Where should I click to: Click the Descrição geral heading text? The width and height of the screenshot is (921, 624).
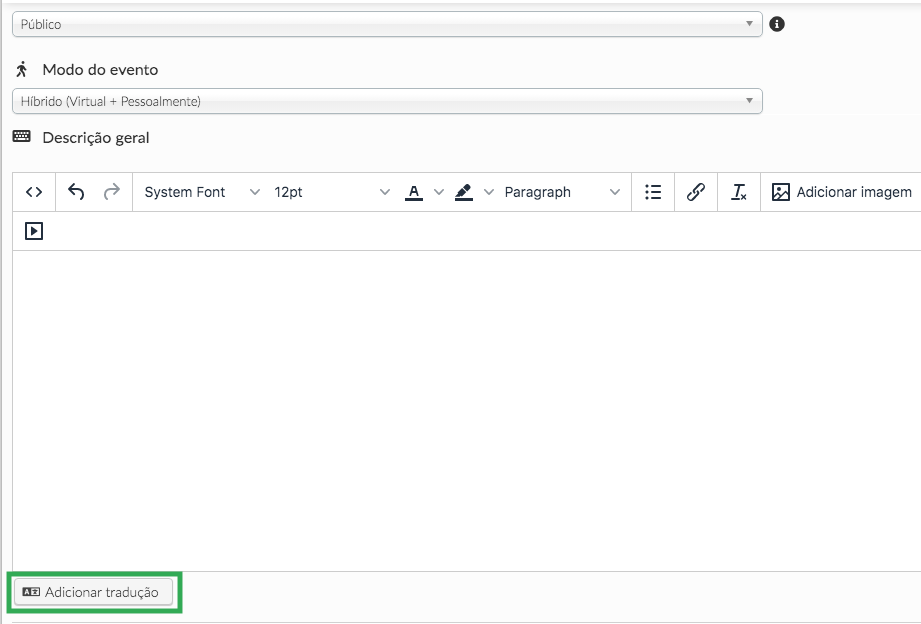[96, 137]
